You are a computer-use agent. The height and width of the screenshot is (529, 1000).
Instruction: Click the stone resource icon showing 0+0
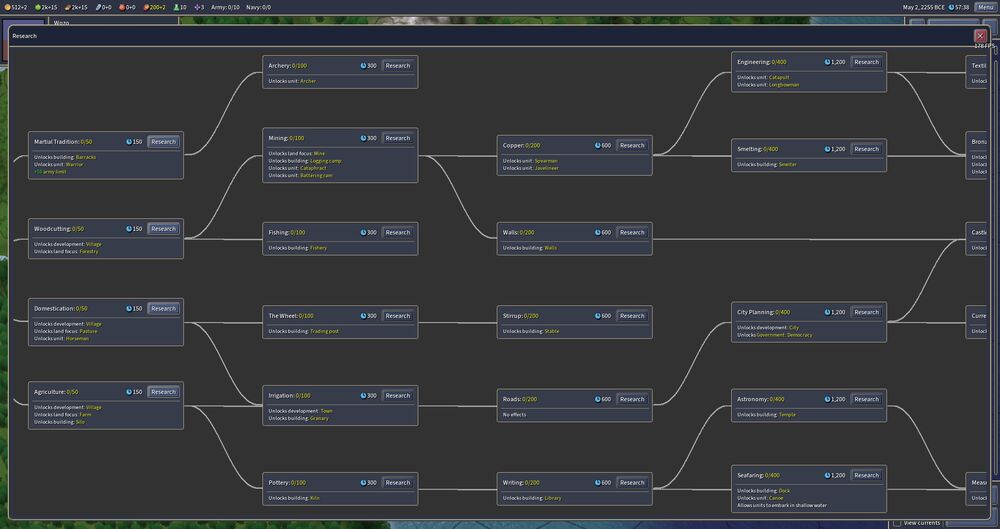[98, 7]
